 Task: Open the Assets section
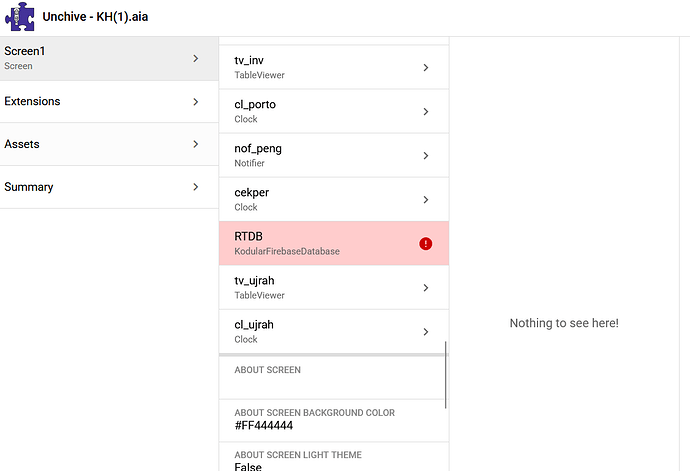pos(109,144)
